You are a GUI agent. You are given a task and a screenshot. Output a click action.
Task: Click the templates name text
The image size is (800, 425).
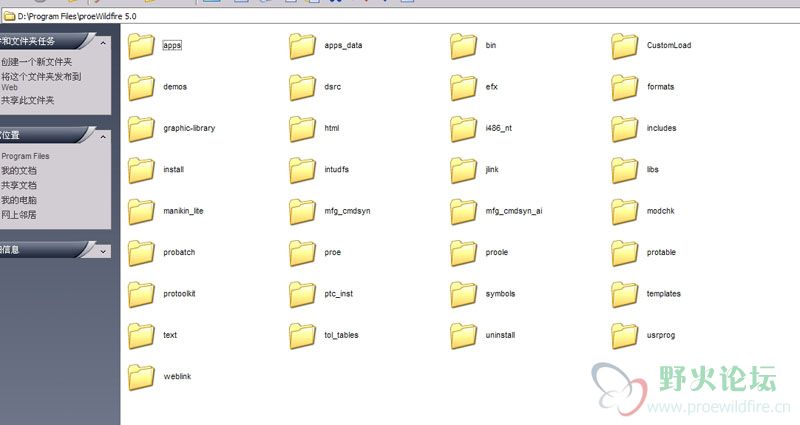[663, 294]
